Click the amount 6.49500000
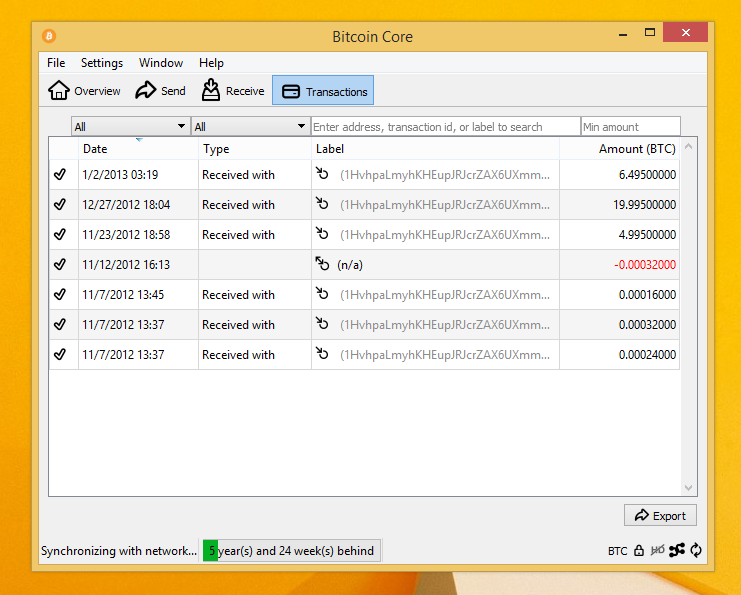The height and width of the screenshot is (595, 741). pos(647,175)
